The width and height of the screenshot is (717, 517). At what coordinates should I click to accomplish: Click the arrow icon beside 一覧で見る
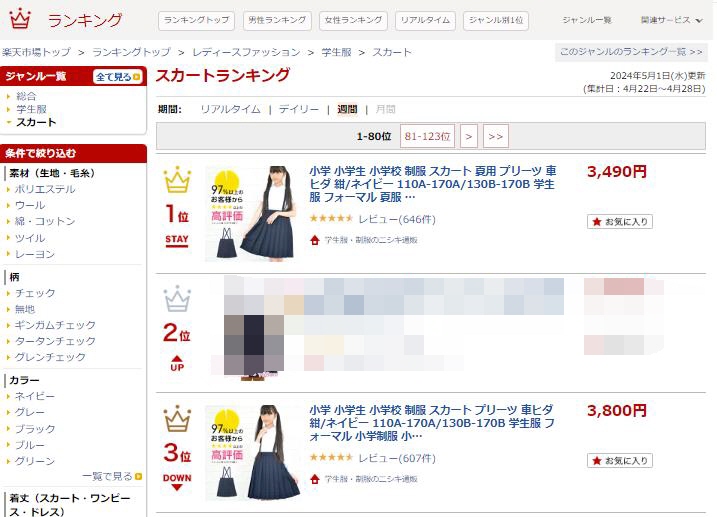coord(138,476)
